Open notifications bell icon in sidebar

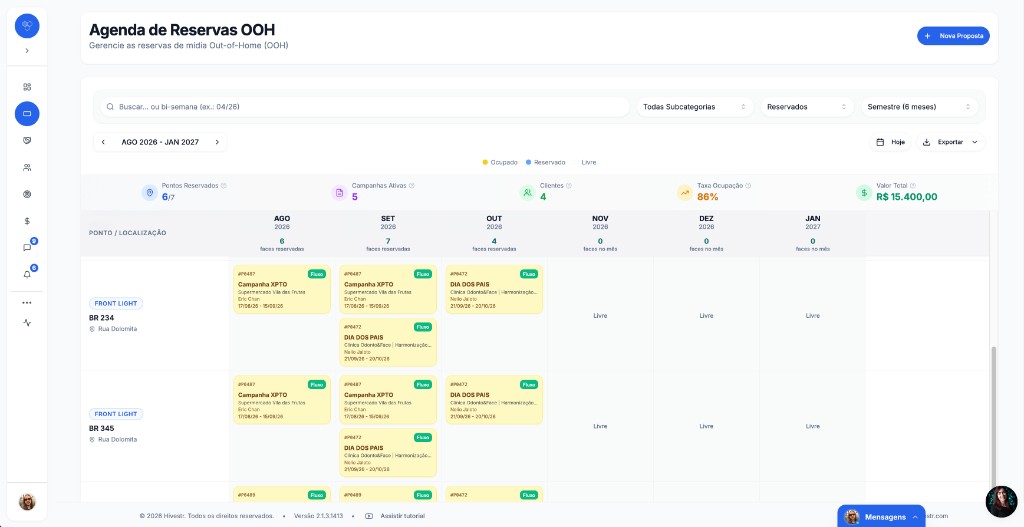click(27, 274)
